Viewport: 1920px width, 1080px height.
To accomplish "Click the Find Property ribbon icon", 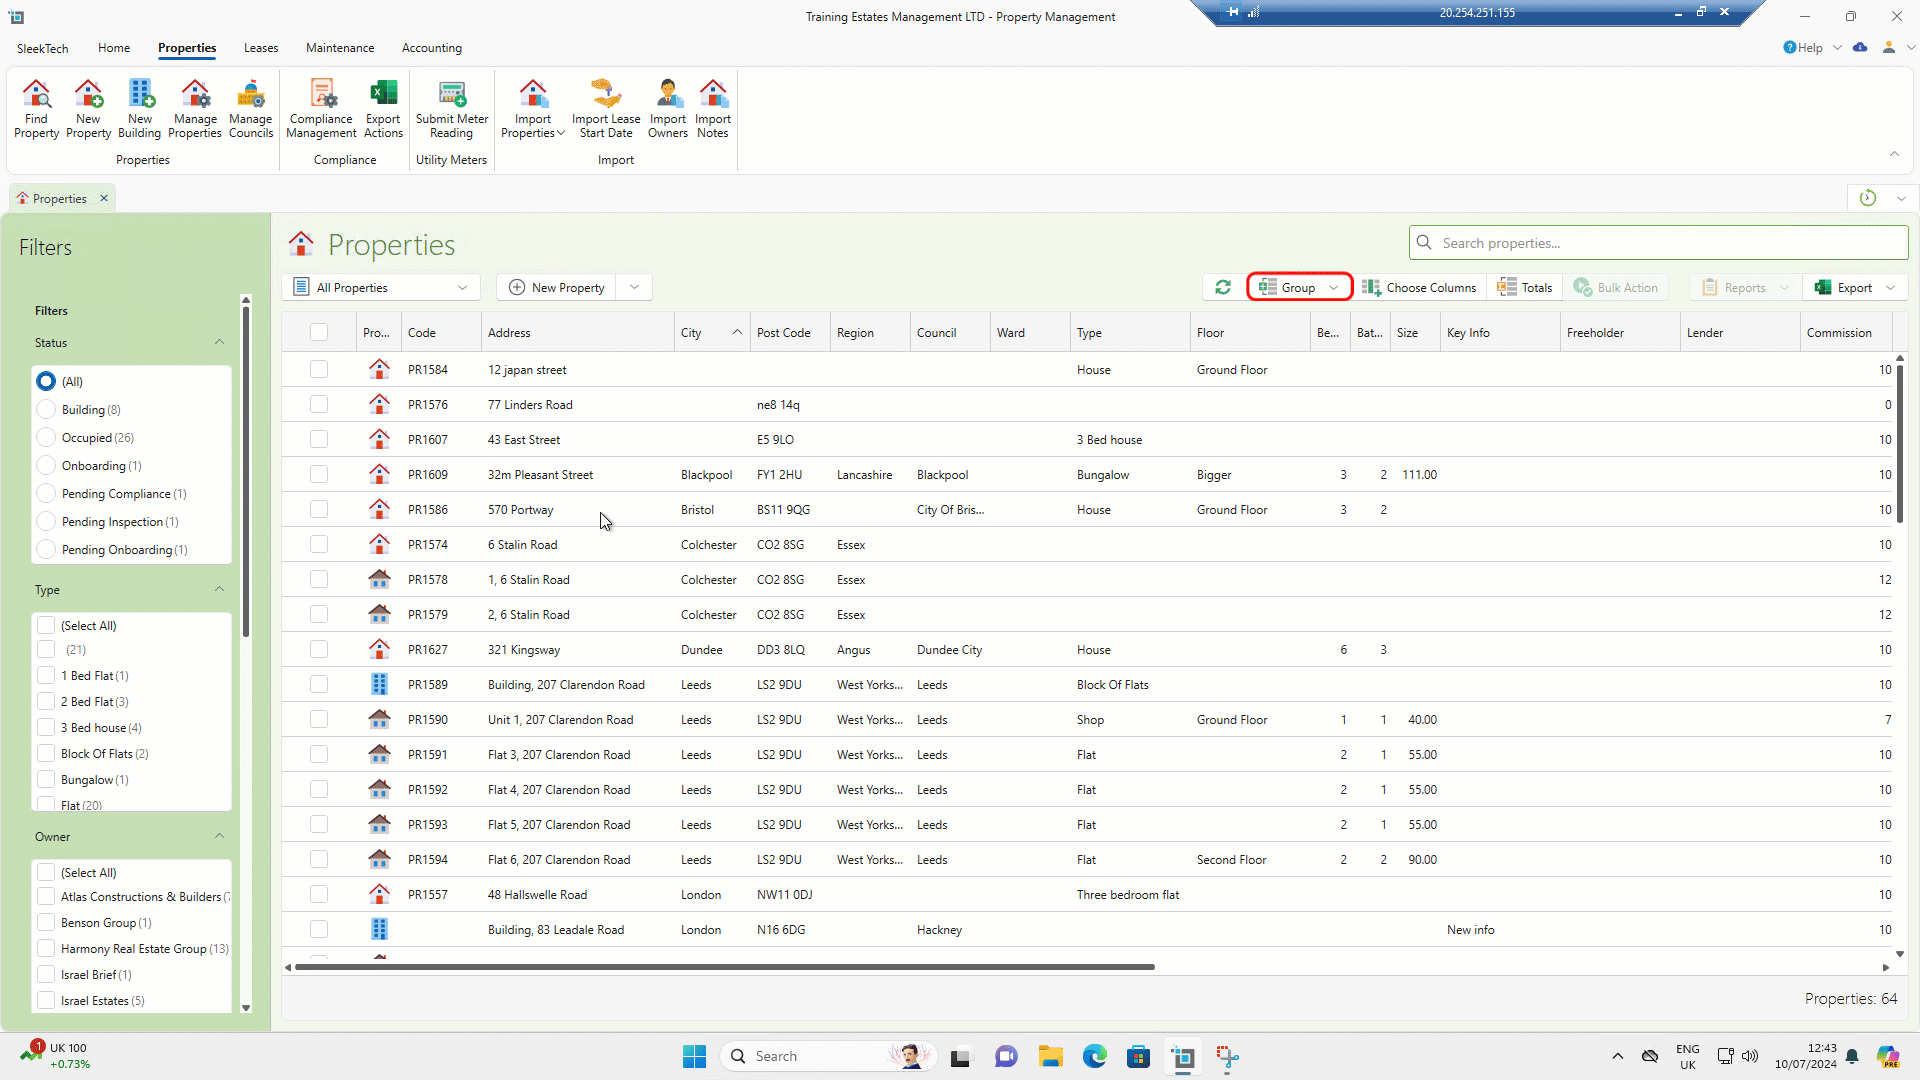I will (36, 108).
